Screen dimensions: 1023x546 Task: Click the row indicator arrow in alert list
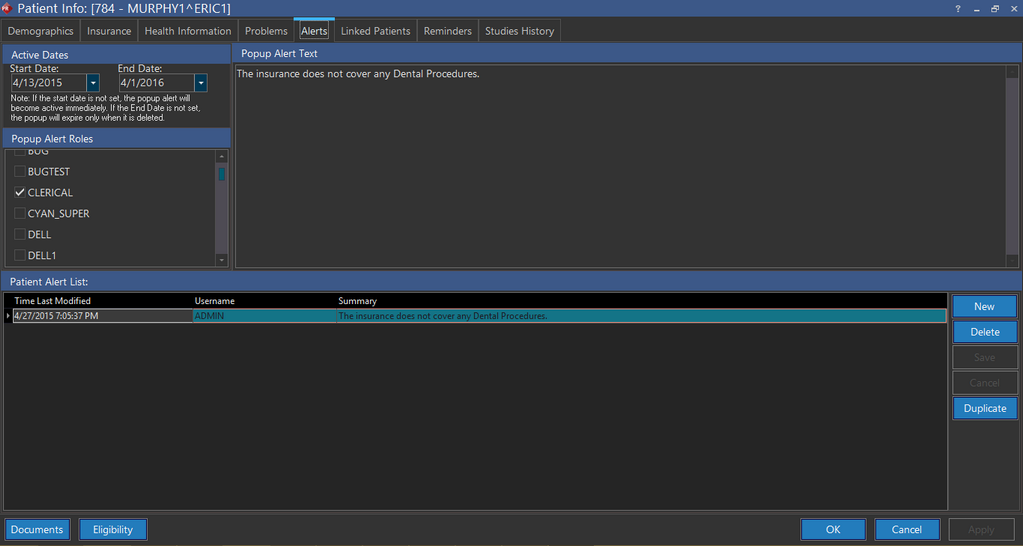coord(8,316)
